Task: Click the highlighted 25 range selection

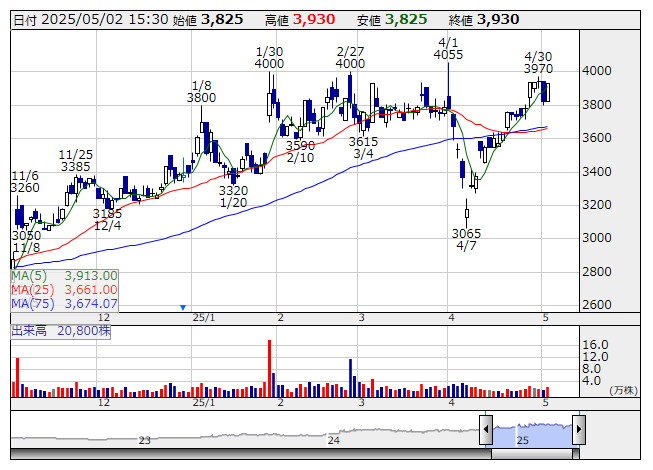Action: coord(532,432)
